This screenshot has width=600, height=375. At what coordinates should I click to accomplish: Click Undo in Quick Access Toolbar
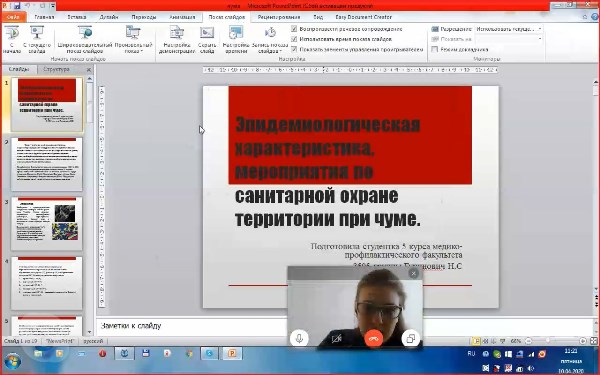coord(28,6)
